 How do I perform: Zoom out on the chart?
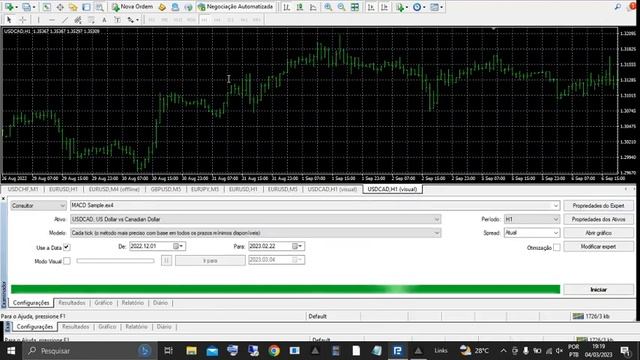pos(341,7)
